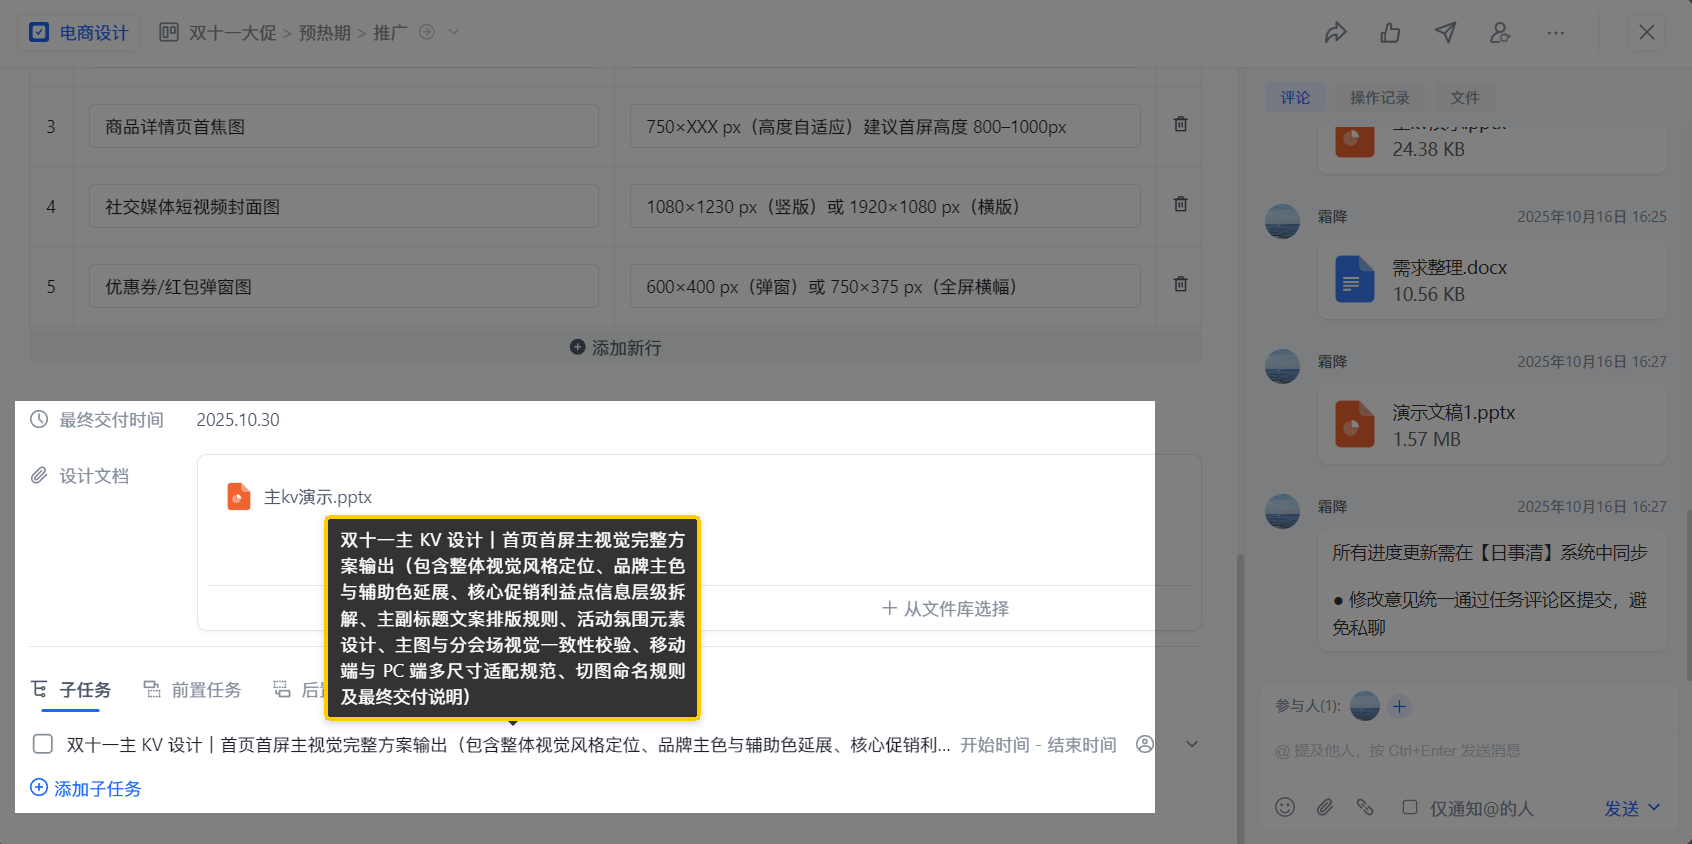
Task: Click the 最终交付时间 date 2025.10.30
Action: pos(238,420)
